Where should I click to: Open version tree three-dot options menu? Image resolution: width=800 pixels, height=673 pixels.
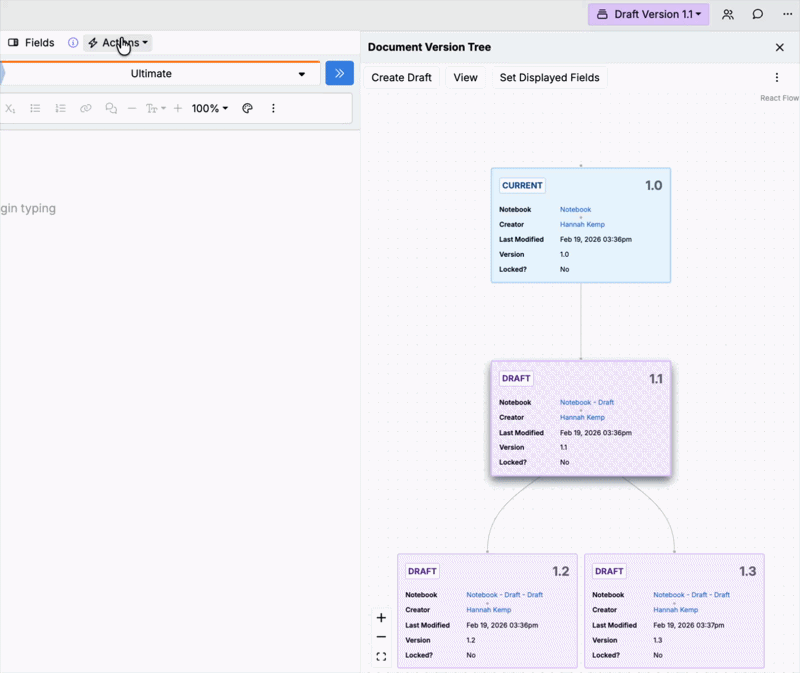777,78
